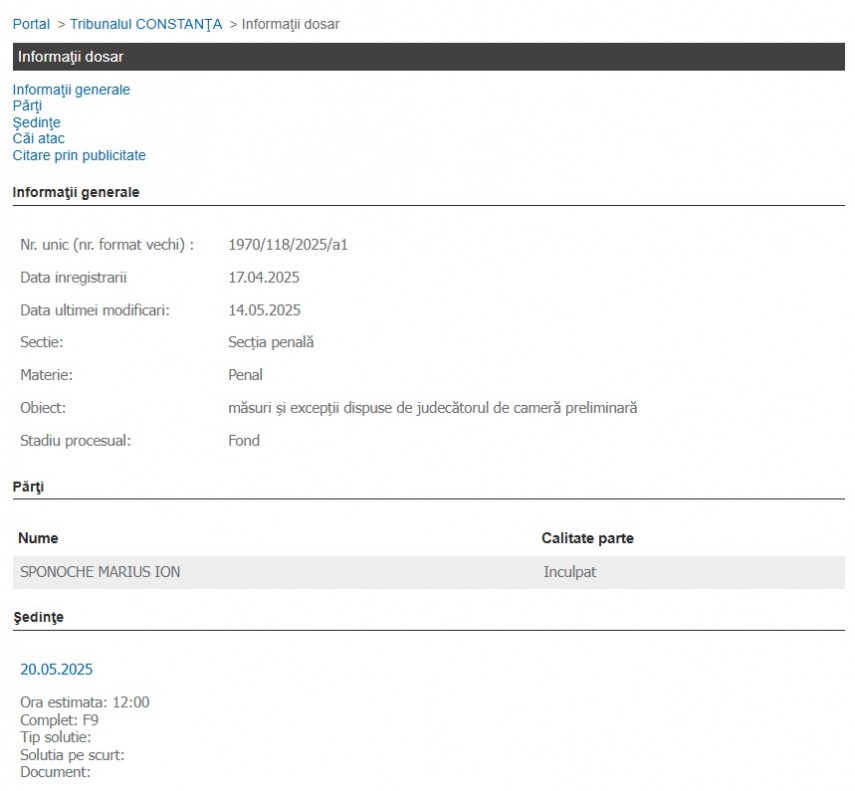Click the bold Părți section heading
The width and height of the screenshot is (855, 791).
pos(28,487)
